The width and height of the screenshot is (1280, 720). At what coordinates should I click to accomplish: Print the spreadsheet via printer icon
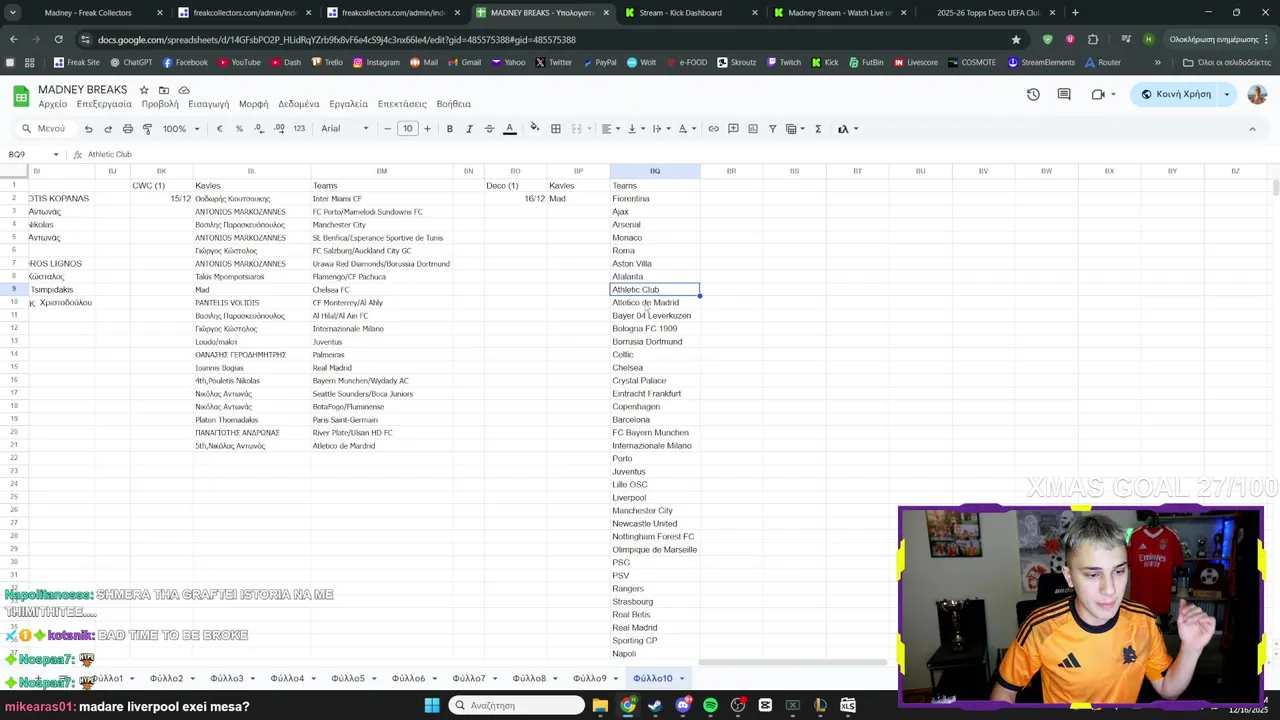click(x=128, y=129)
